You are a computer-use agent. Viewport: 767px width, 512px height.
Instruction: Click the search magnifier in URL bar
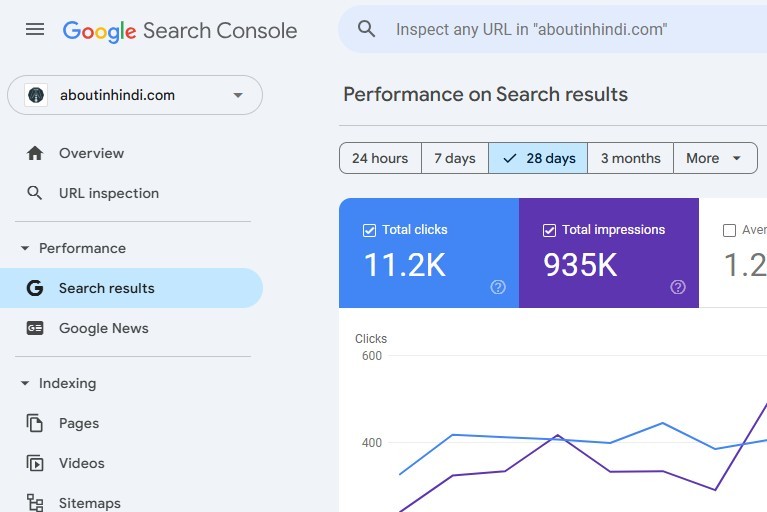click(x=366, y=29)
